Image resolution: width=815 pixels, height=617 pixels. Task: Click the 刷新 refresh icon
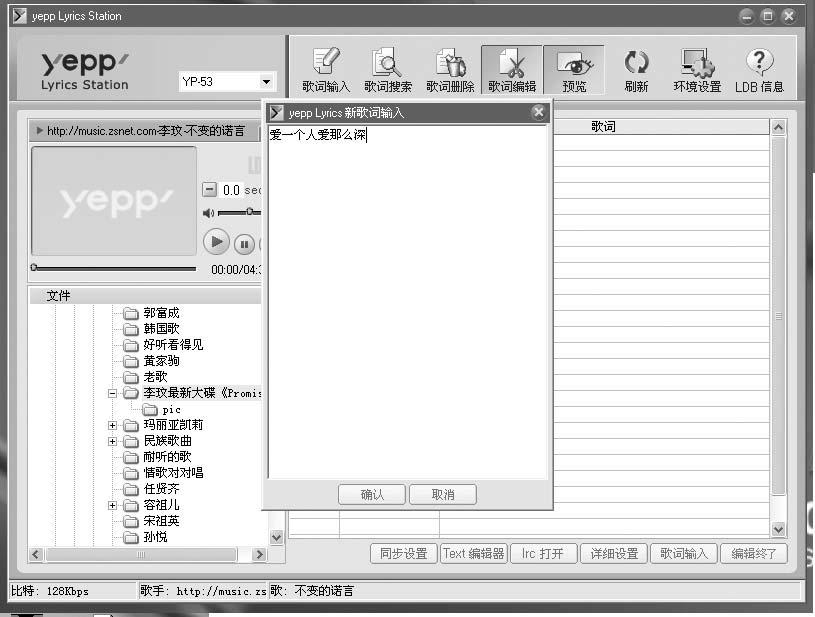pos(636,70)
